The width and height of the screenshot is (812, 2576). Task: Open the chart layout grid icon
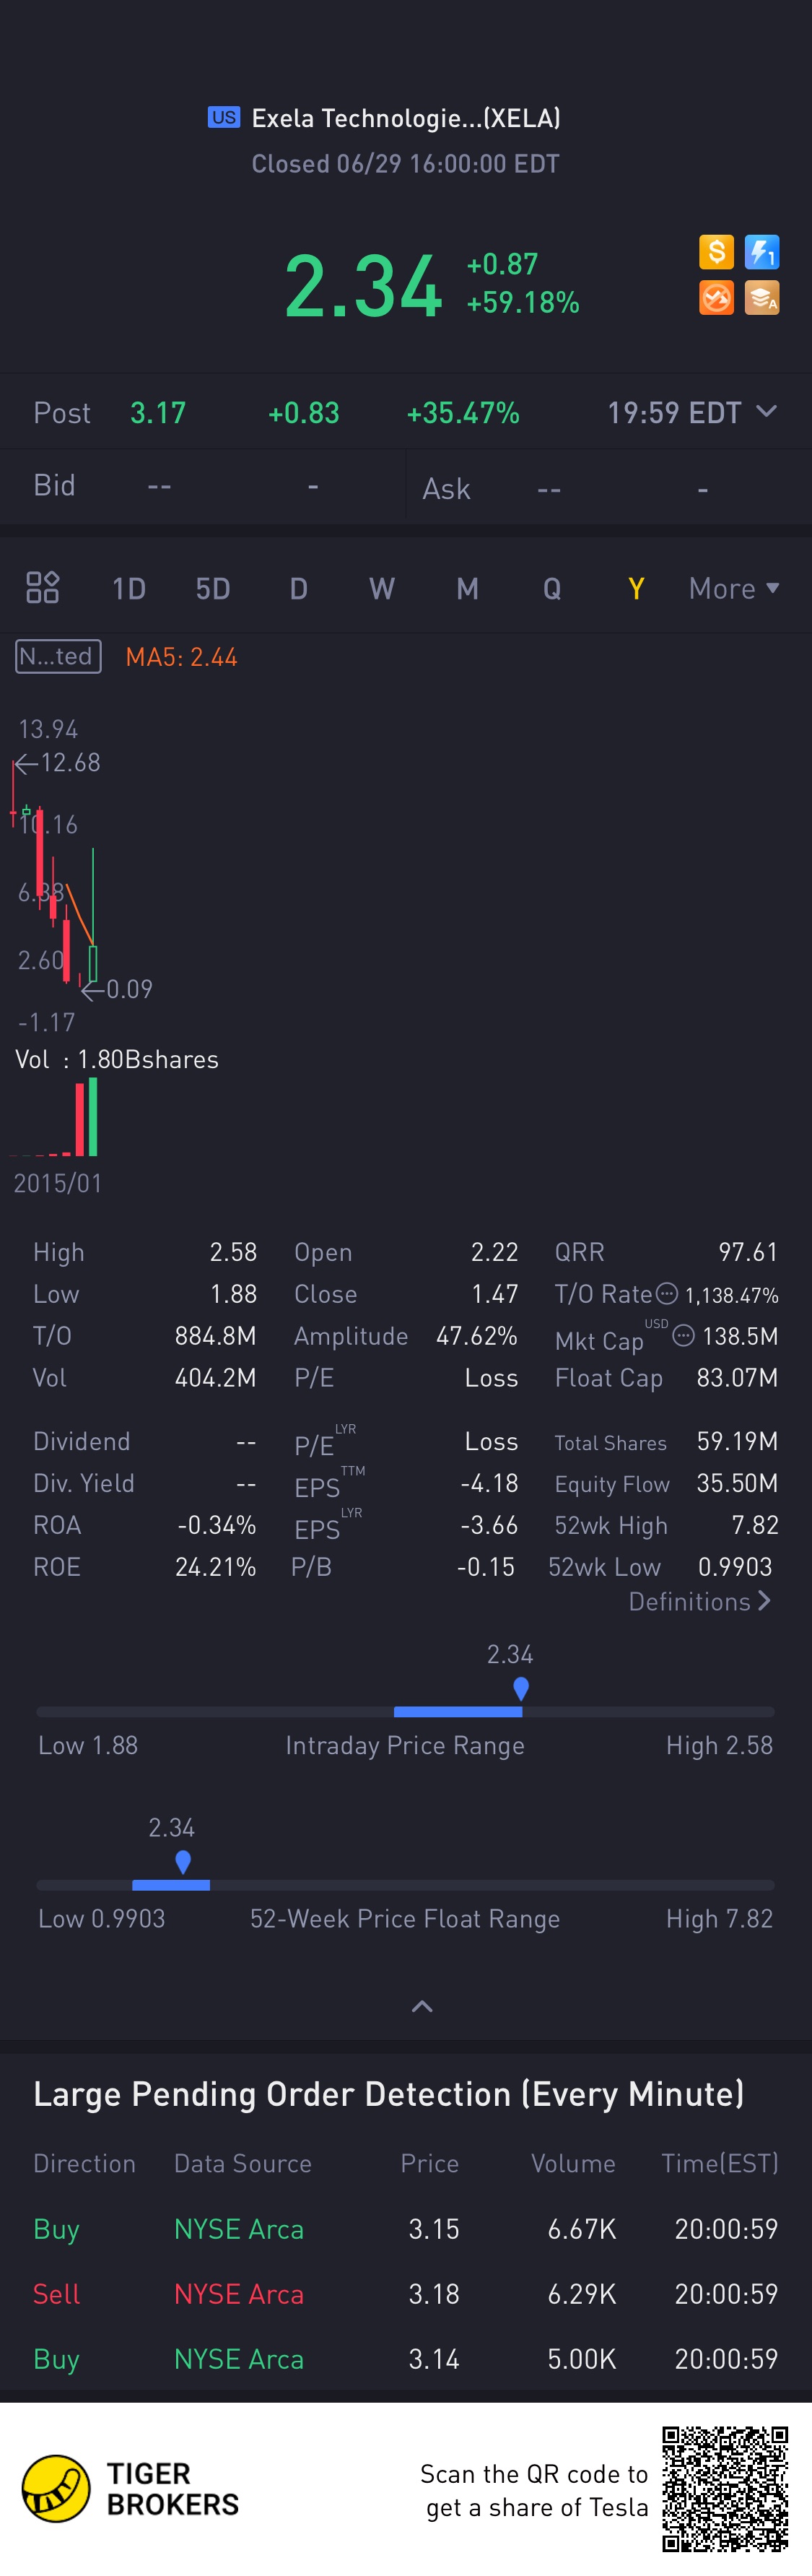point(42,588)
